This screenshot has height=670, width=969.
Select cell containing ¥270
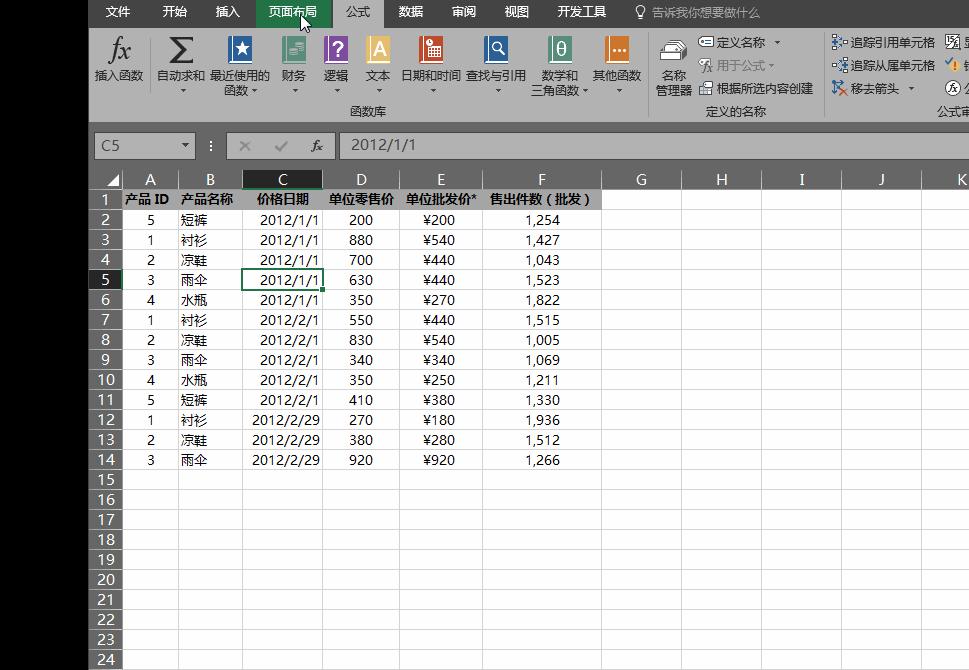[x=441, y=300]
